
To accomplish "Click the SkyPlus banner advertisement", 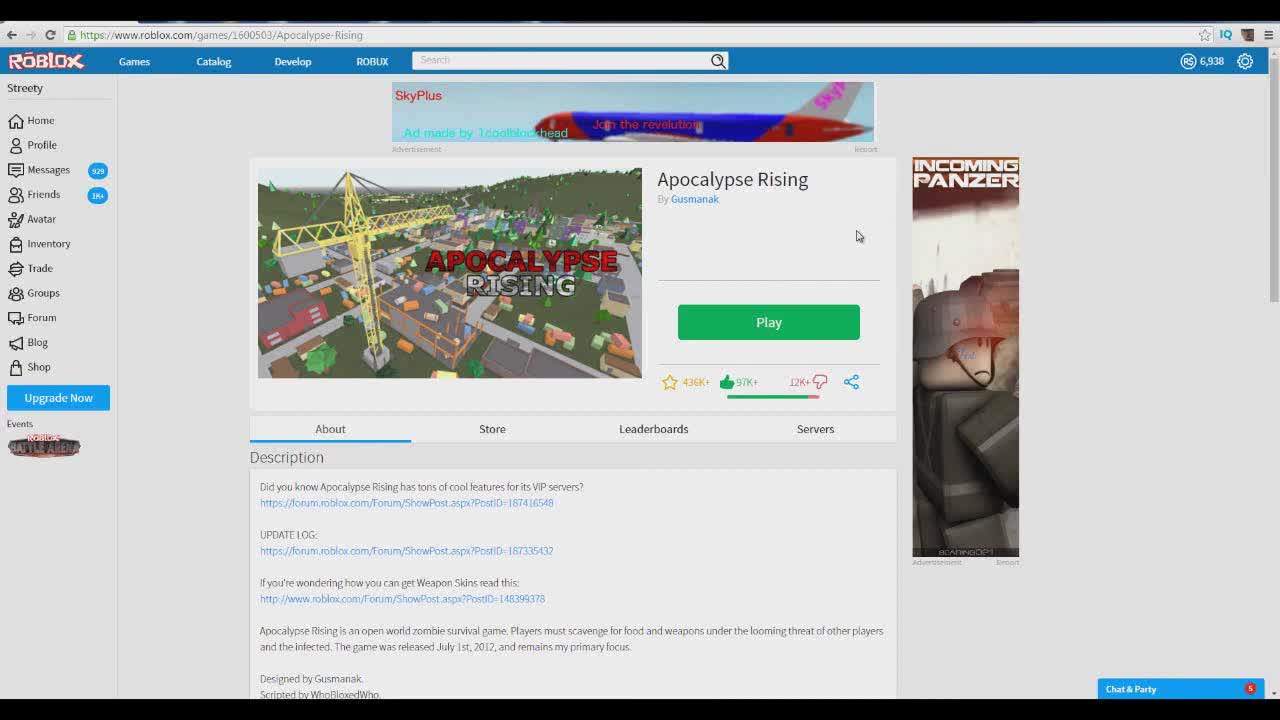I will (633, 112).
